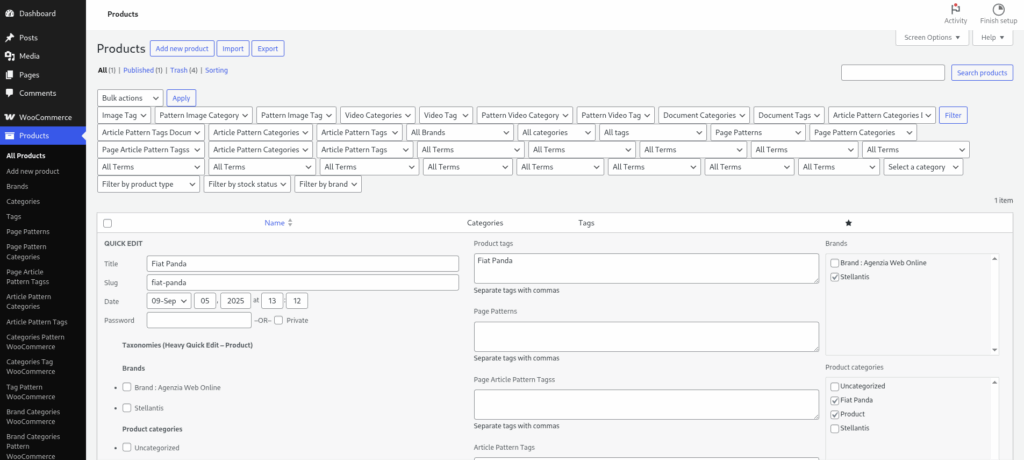Viewport: 1024px width, 460px height.
Task: Click the Export button
Action: (x=268, y=48)
